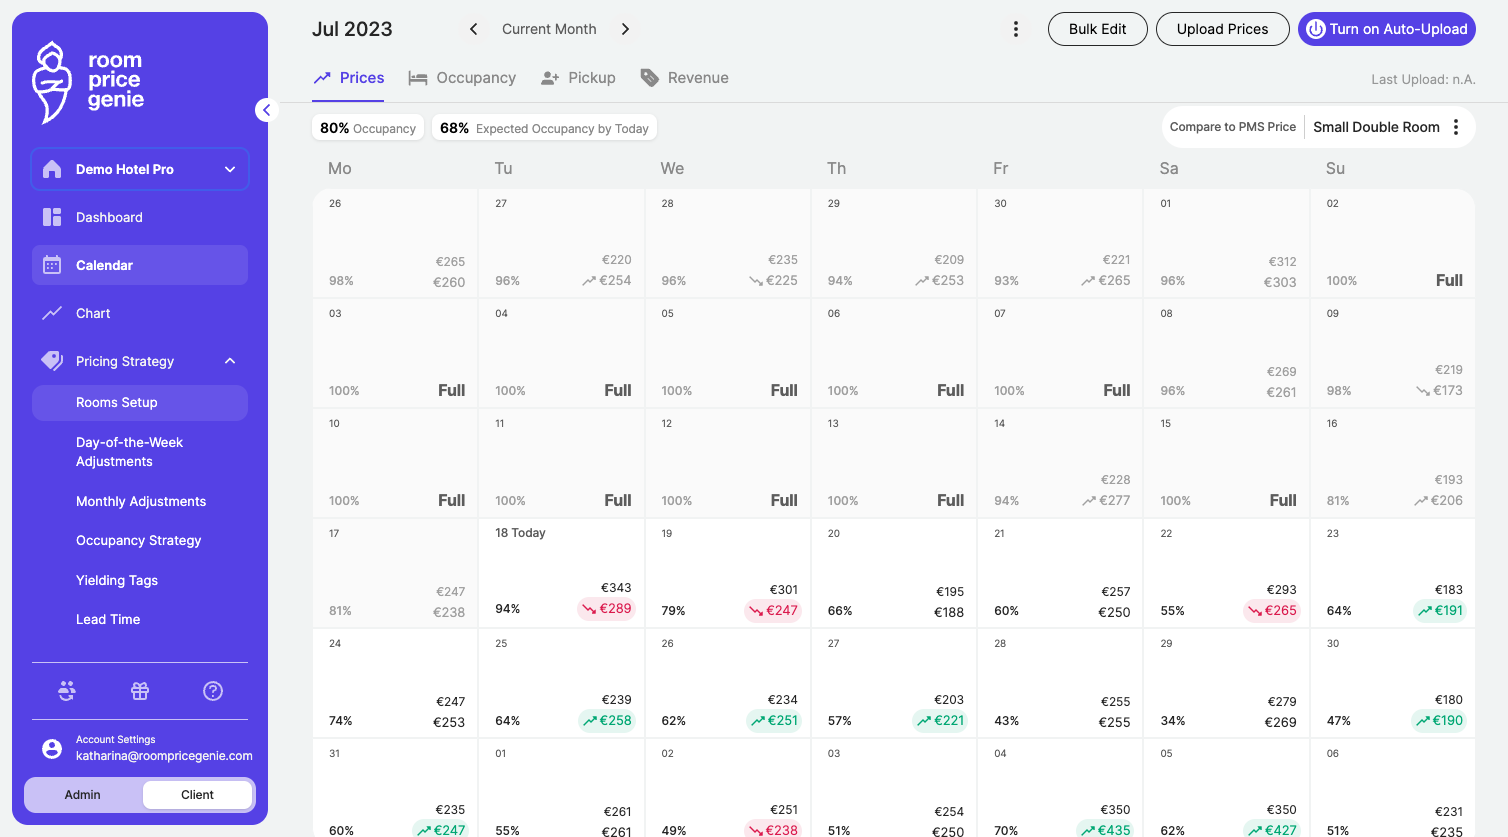Open the Small Double Room selector
The height and width of the screenshot is (837, 1508).
pos(1376,127)
